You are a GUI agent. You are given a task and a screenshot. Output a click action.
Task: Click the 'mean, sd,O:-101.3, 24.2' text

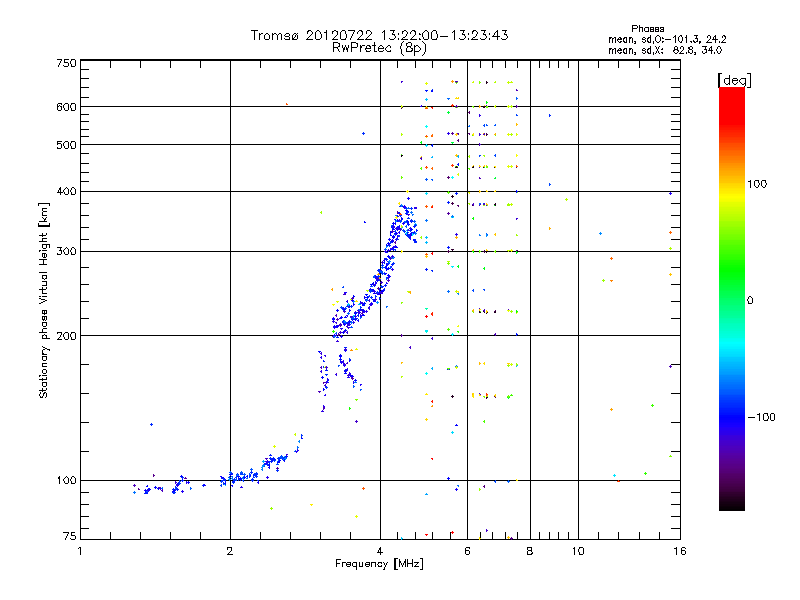point(667,39)
